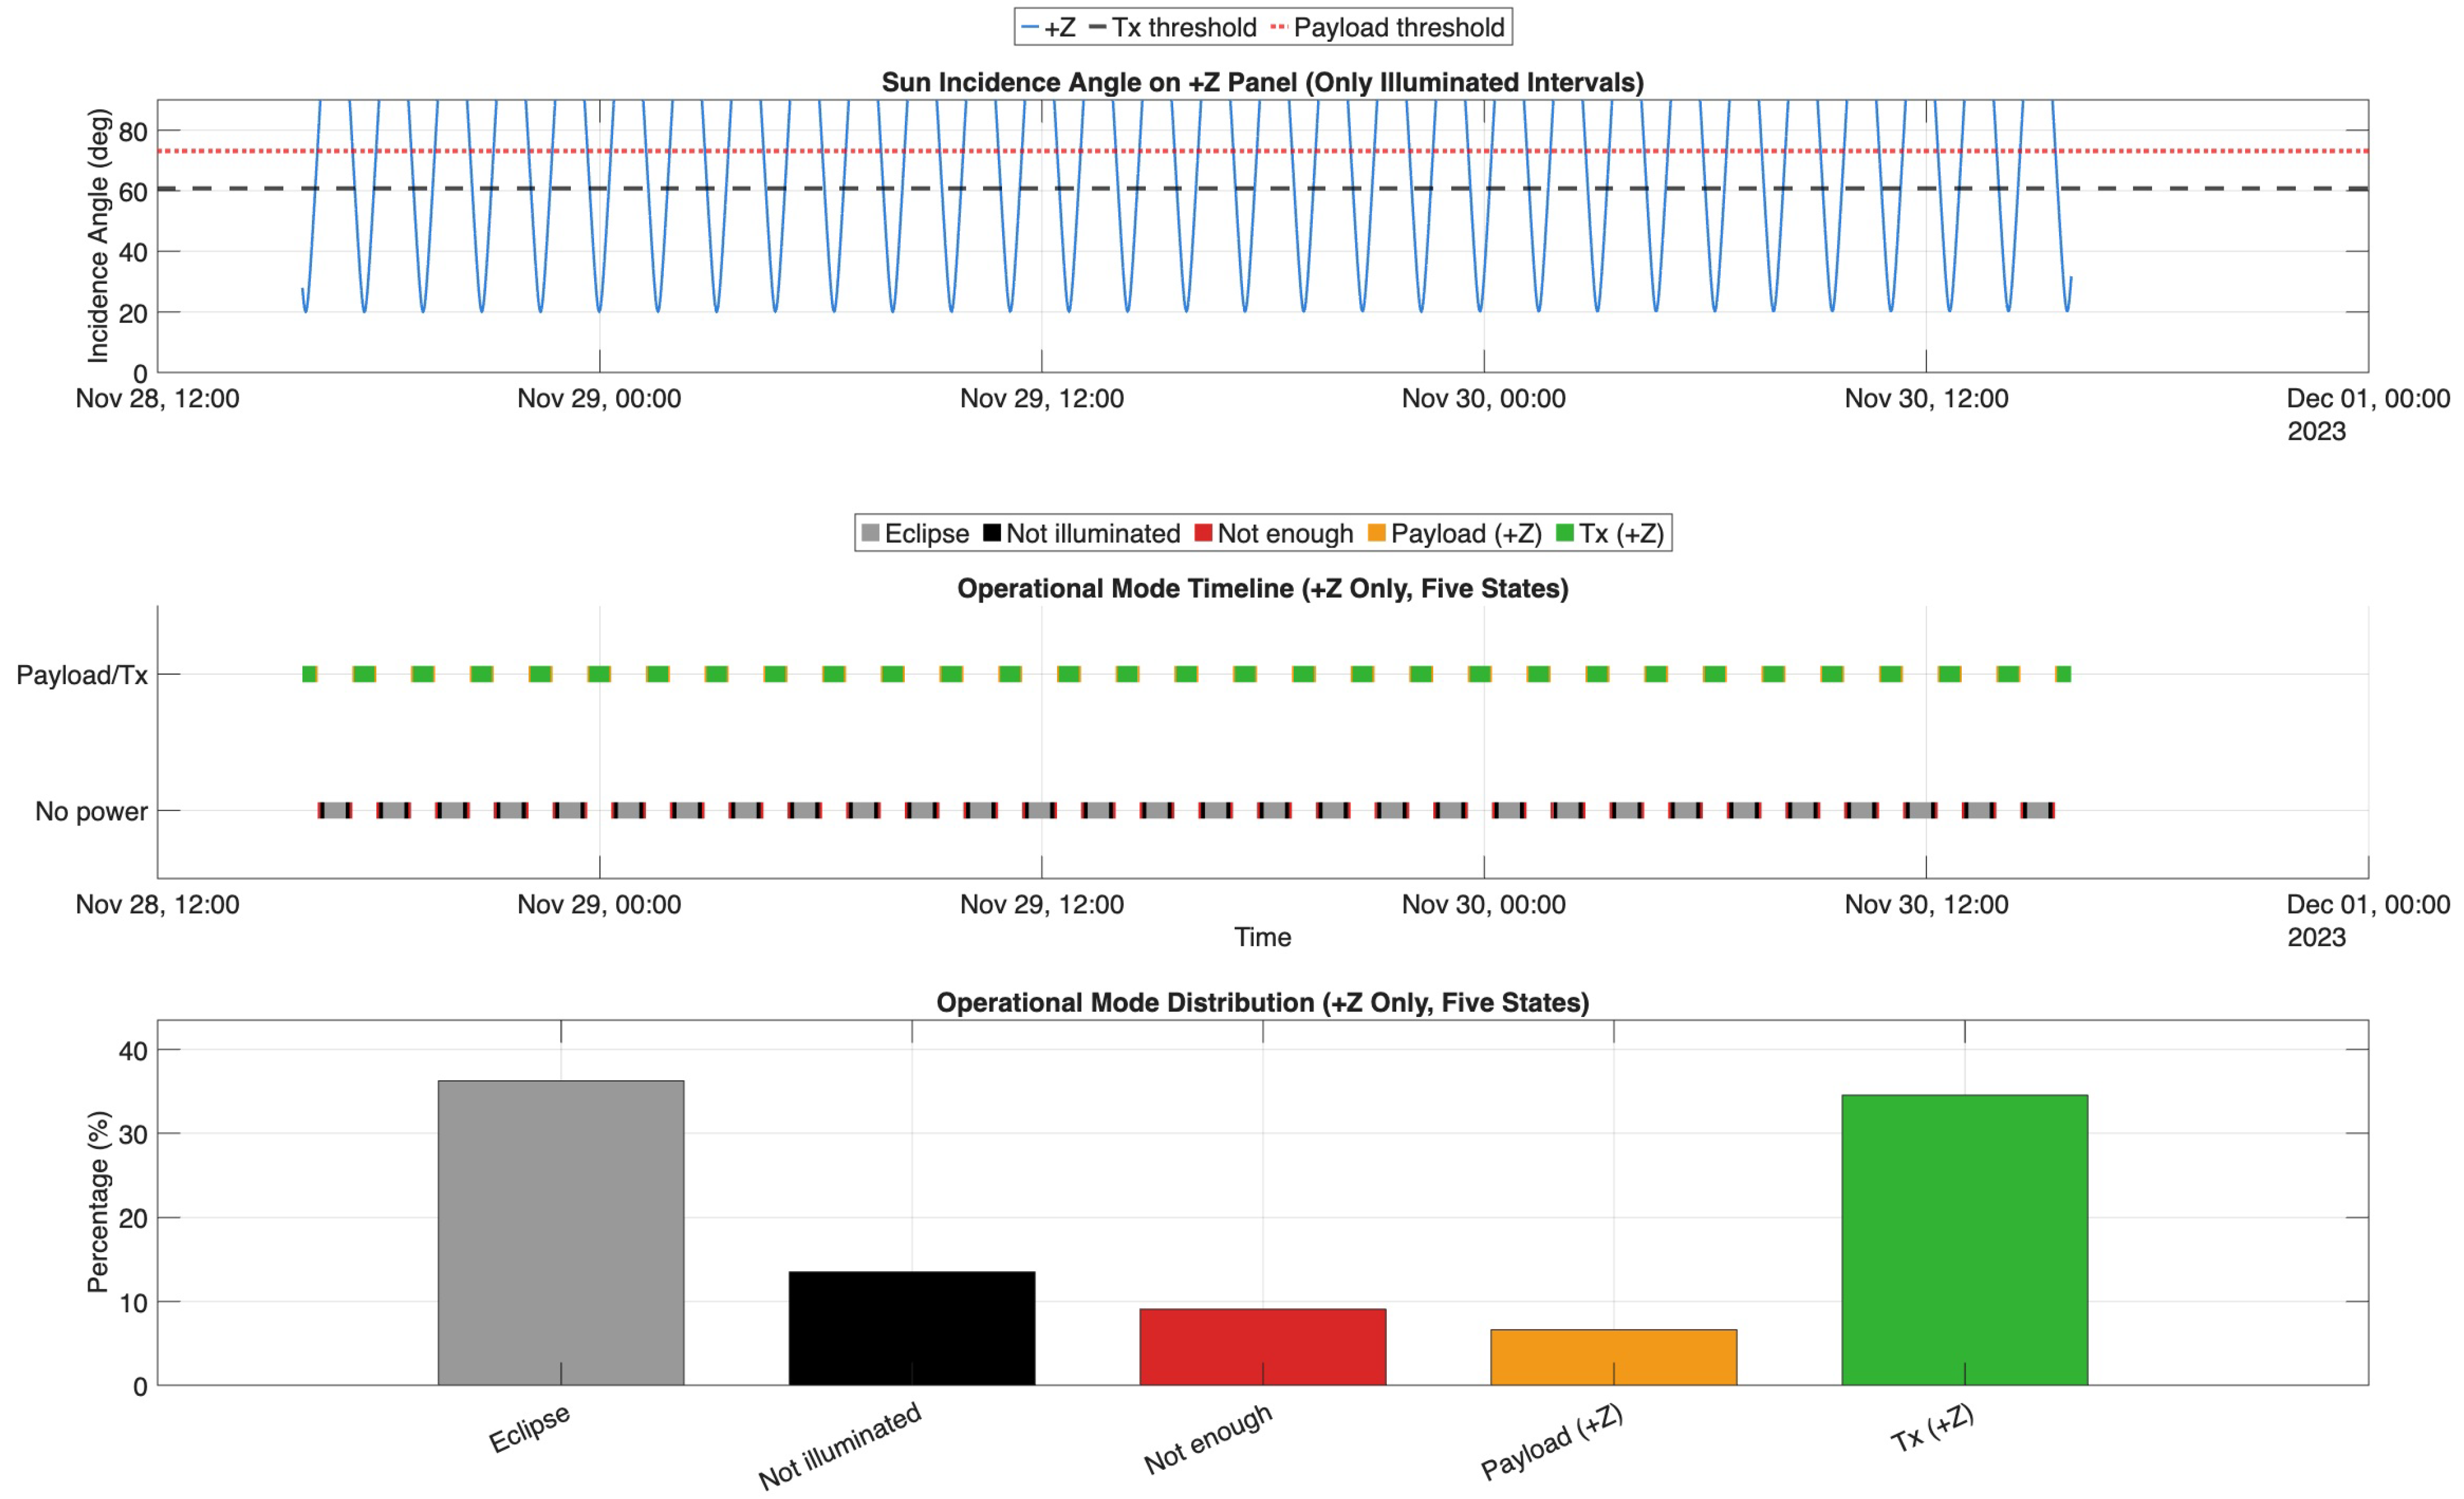Click the green Tx (+Z) legend swatch
Screen dimensions: 2464x1499
[1565, 533]
